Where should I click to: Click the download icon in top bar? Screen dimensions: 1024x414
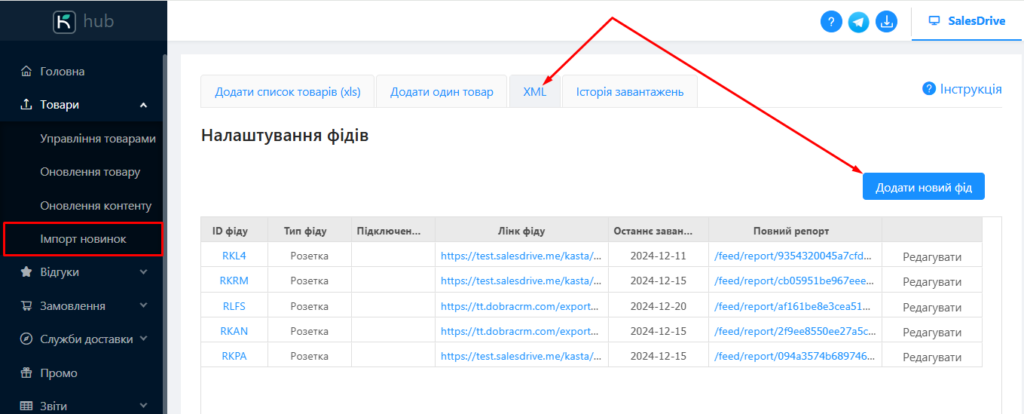(886, 22)
